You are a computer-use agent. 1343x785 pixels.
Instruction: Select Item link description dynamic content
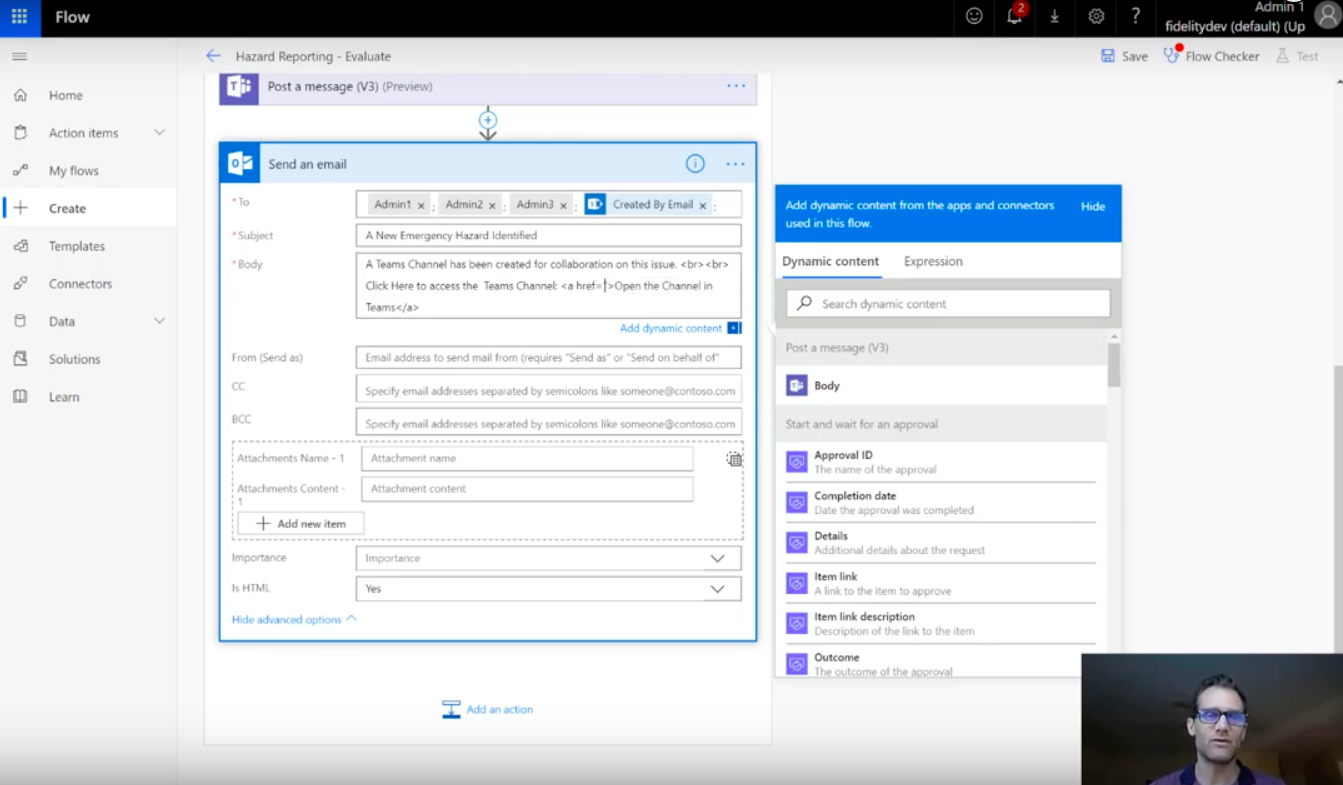point(941,624)
